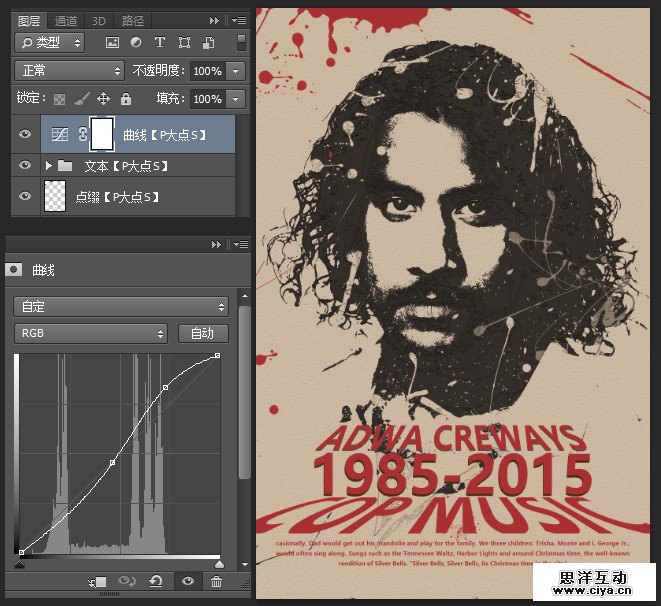
Task: Hide the 曲线 layer with eye icon
Action: [x=25, y=134]
